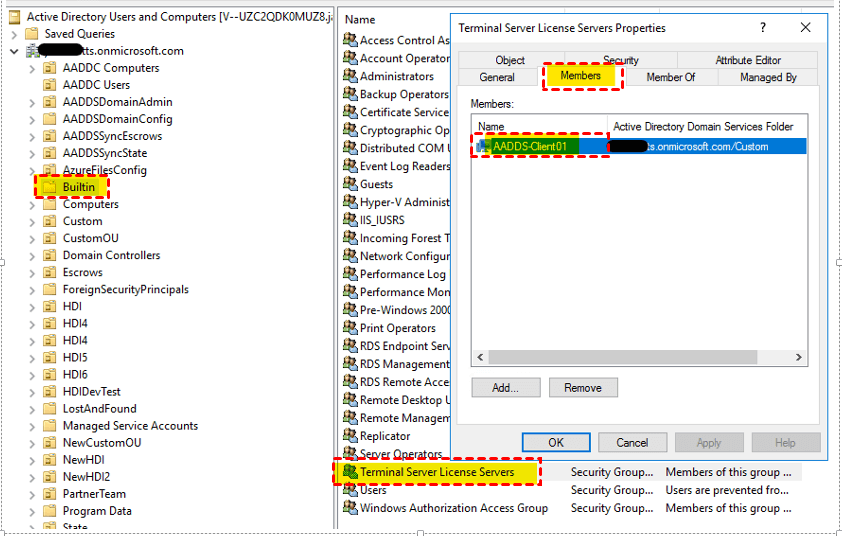This screenshot has height=536, width=842.
Task: Expand the PartnerTeam node
Action: click(x=32, y=495)
